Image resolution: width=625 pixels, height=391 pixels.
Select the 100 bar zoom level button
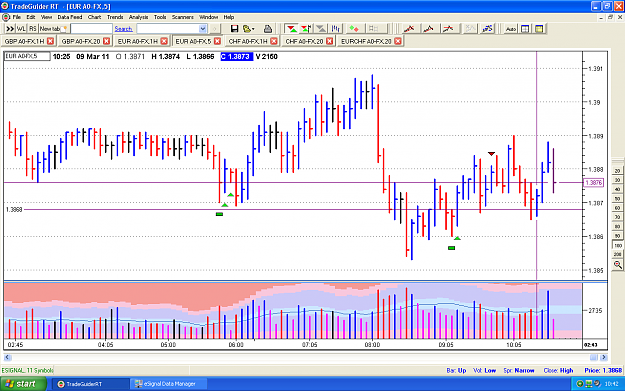point(618,245)
